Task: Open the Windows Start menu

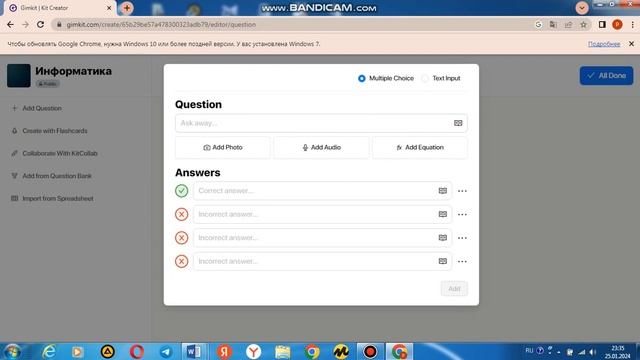Action: tap(13, 351)
